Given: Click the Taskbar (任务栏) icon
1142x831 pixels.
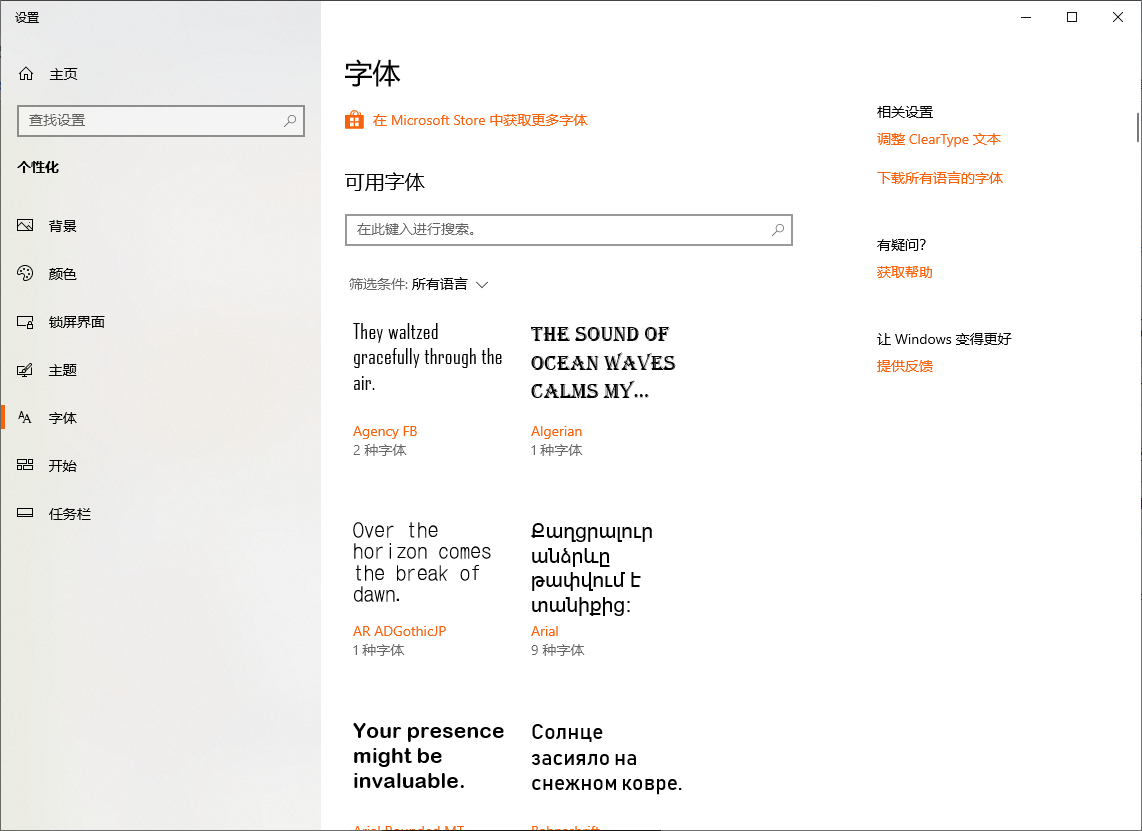Looking at the screenshot, I should click(x=26, y=514).
